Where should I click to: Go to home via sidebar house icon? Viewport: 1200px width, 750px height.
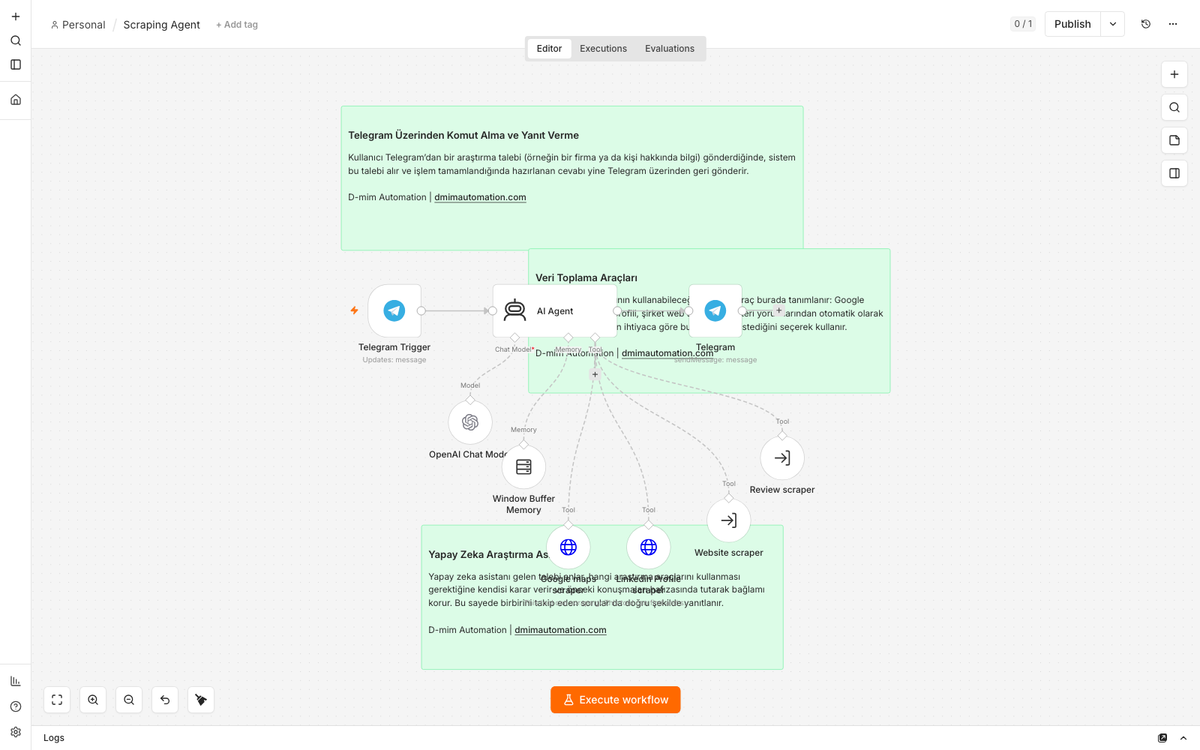click(x=15, y=100)
